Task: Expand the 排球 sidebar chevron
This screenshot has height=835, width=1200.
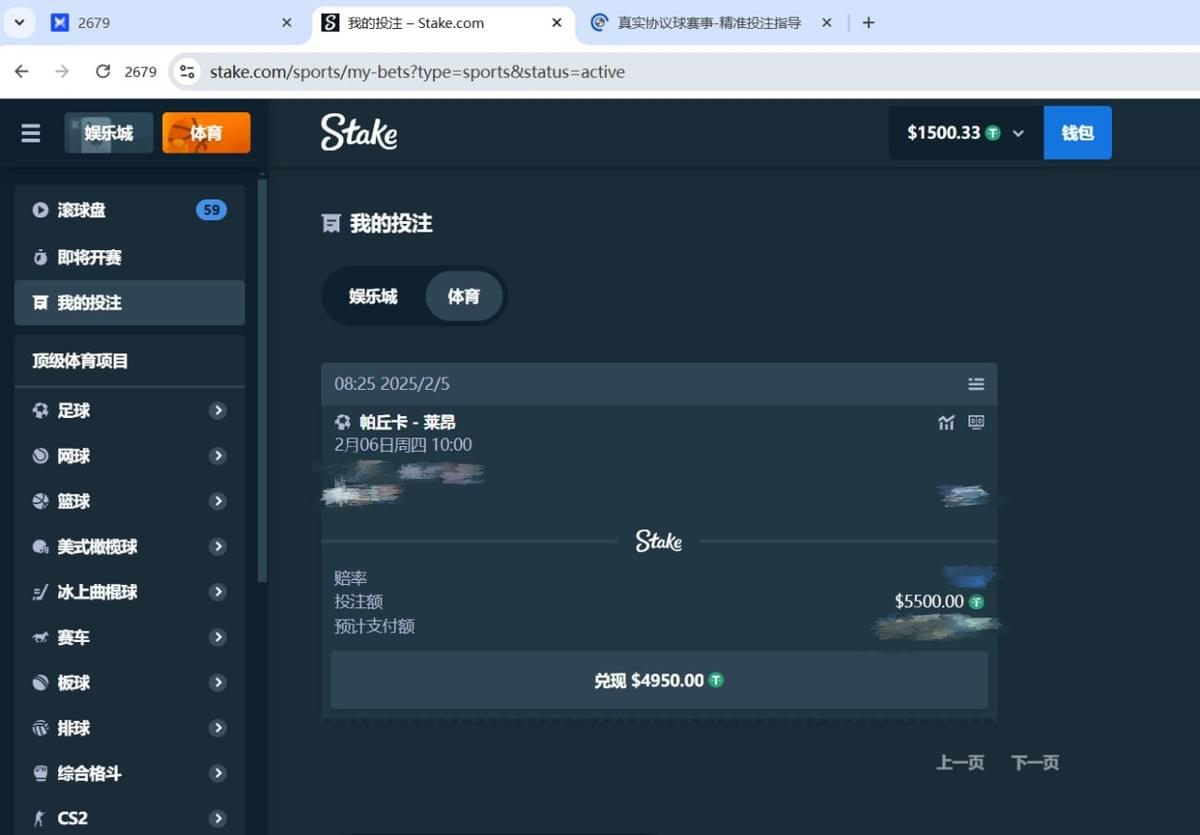Action: [x=218, y=728]
